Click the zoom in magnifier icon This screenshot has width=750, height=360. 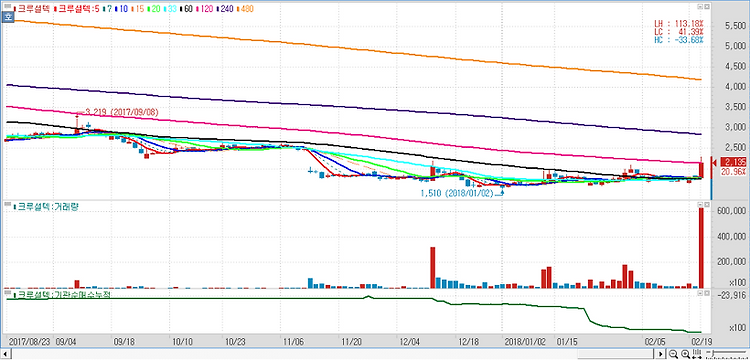(685, 354)
